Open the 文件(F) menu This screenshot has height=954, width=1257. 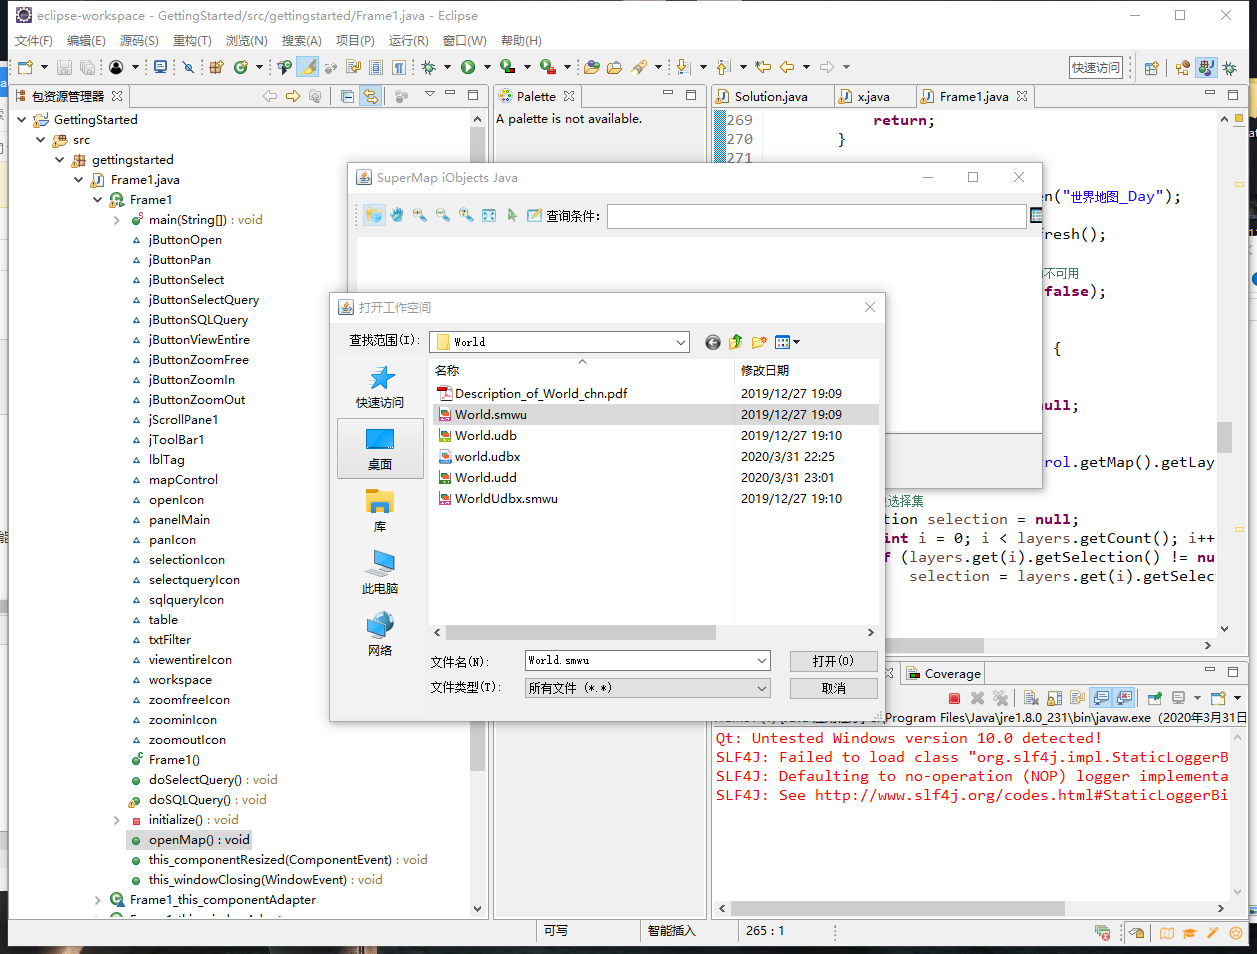coord(34,41)
